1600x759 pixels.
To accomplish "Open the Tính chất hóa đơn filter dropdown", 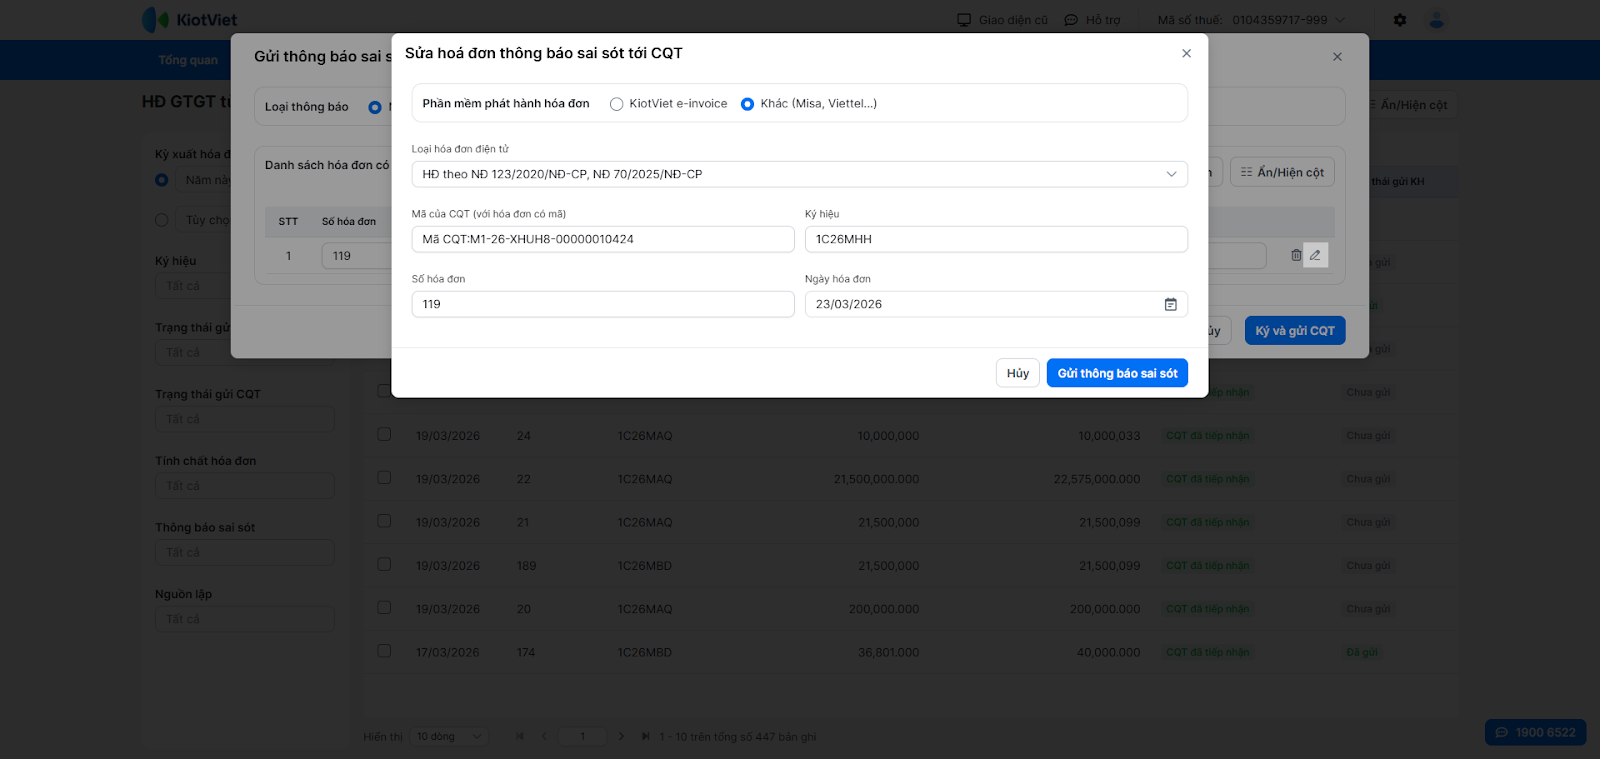I will click(x=244, y=486).
